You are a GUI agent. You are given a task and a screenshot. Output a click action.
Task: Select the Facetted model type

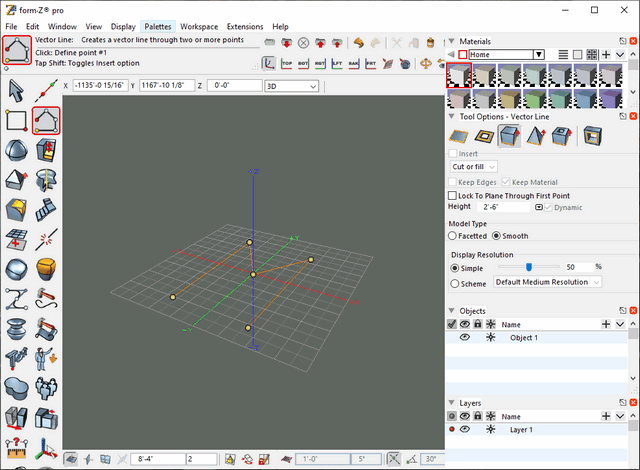453,236
